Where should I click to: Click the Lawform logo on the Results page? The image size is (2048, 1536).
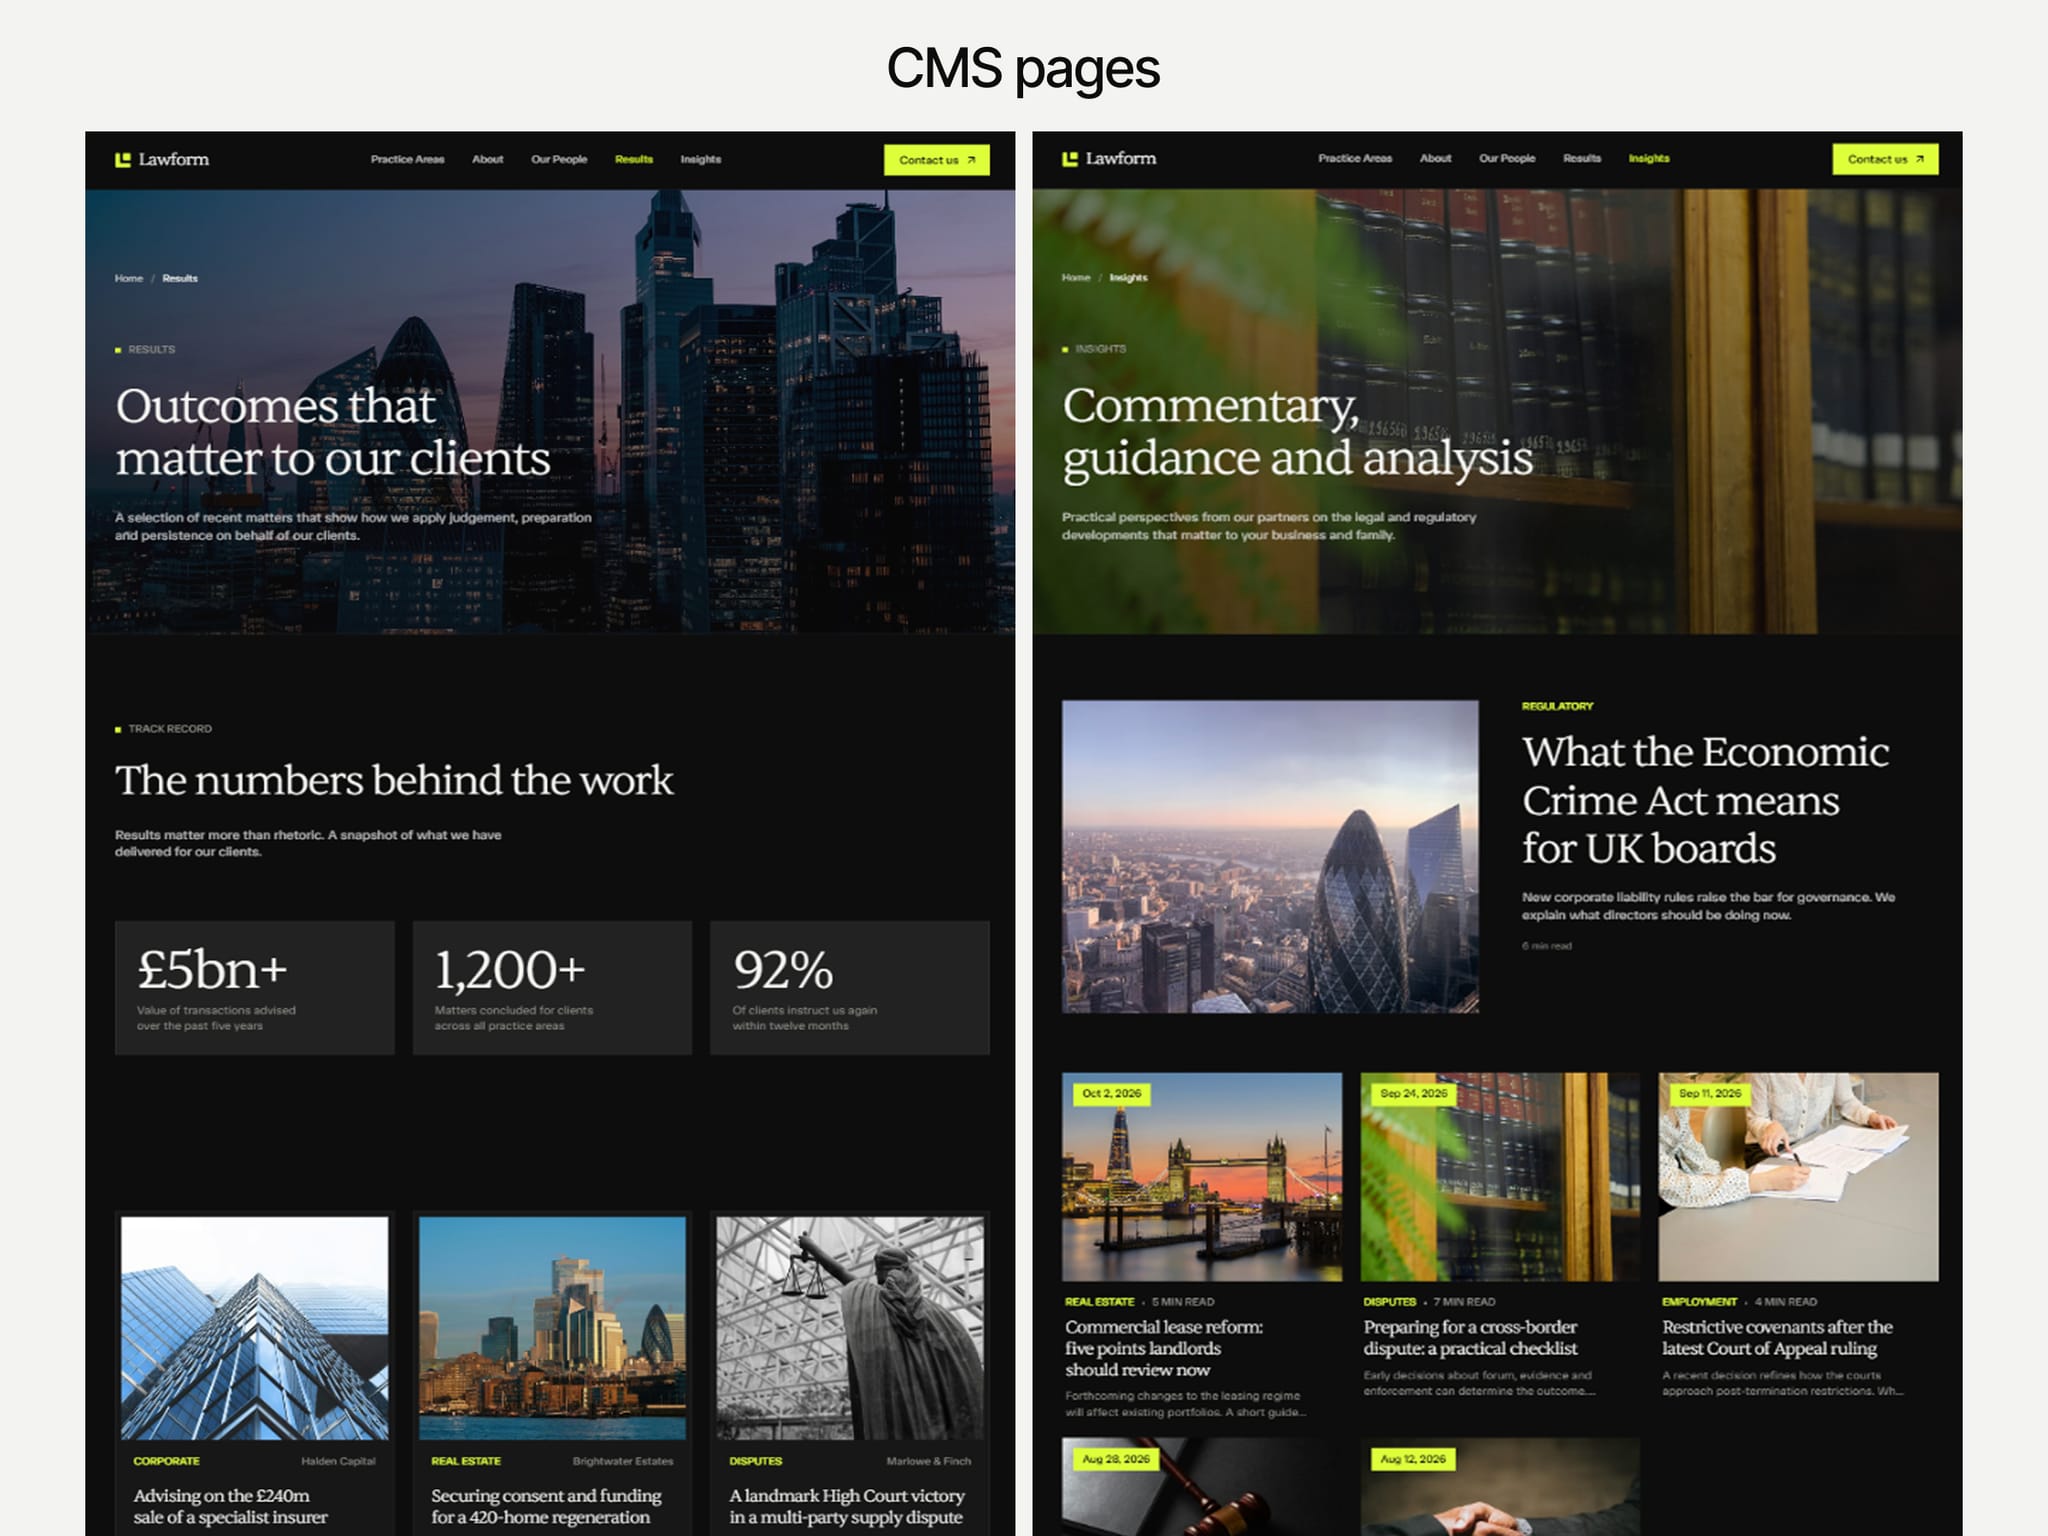pyautogui.click(x=162, y=159)
